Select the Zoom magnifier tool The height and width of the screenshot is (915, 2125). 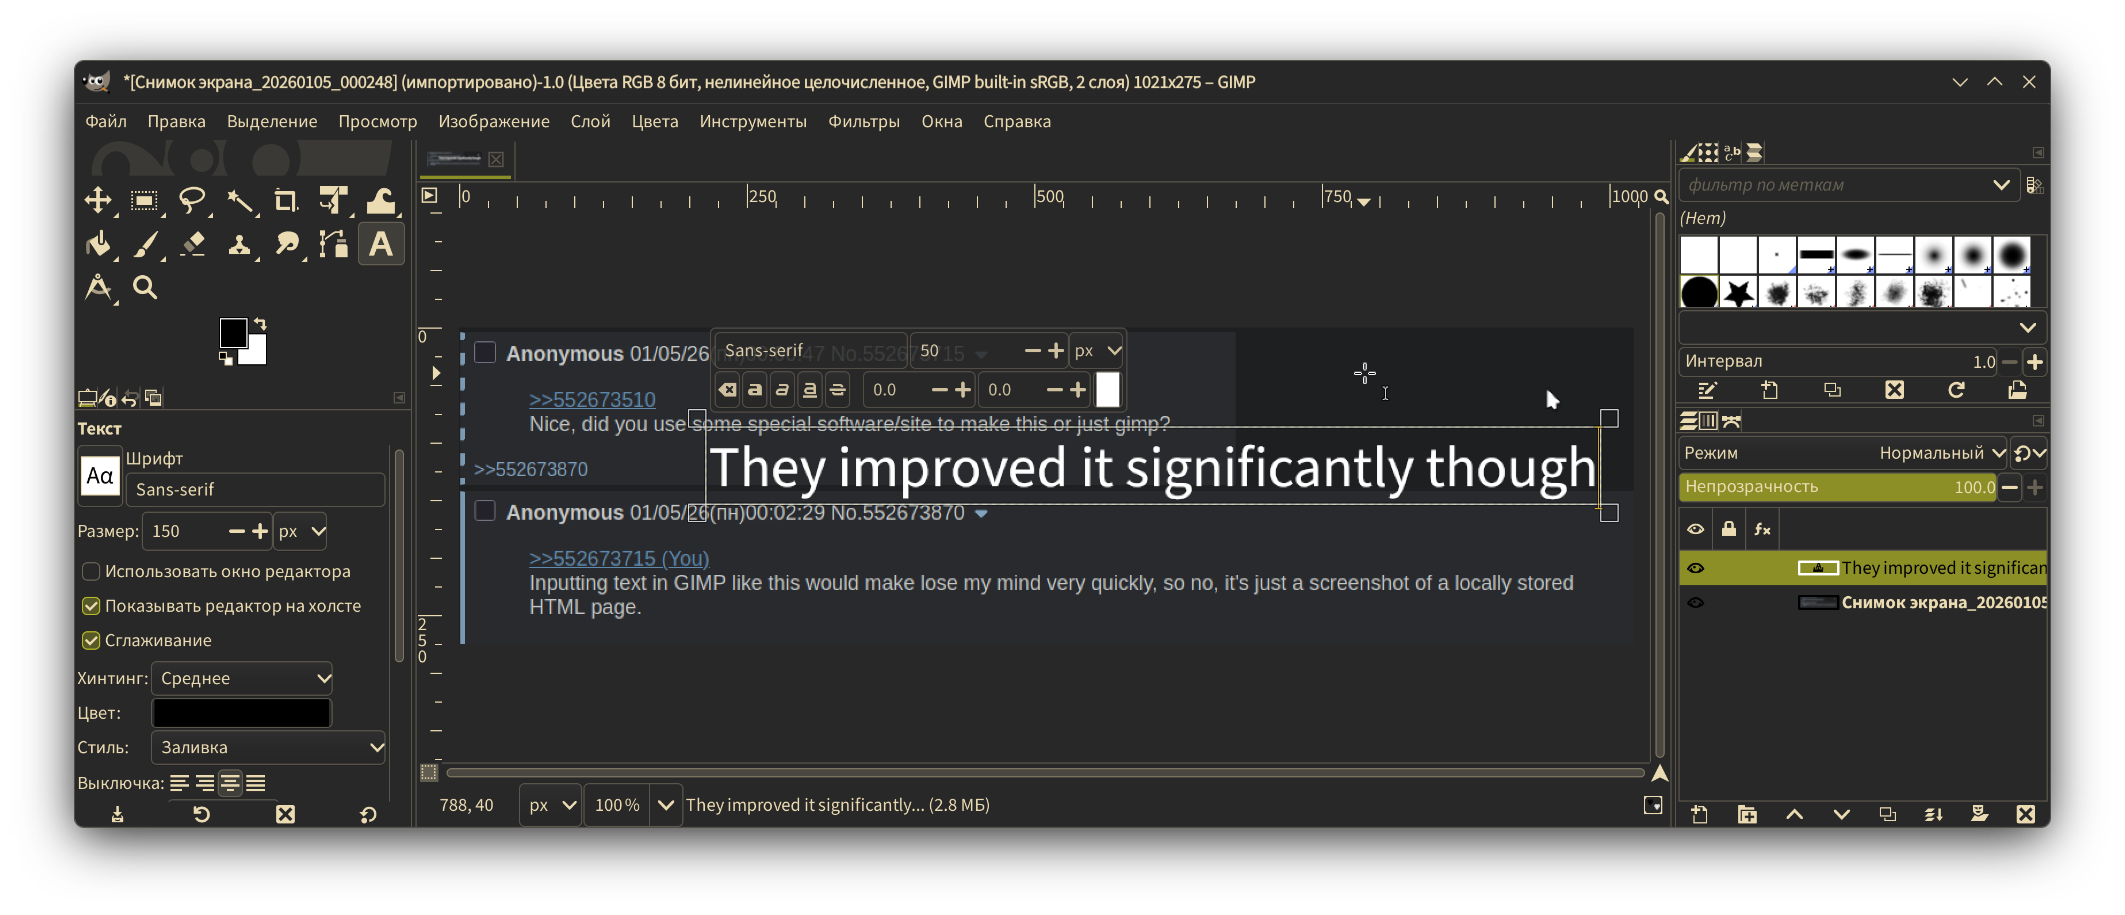click(145, 288)
